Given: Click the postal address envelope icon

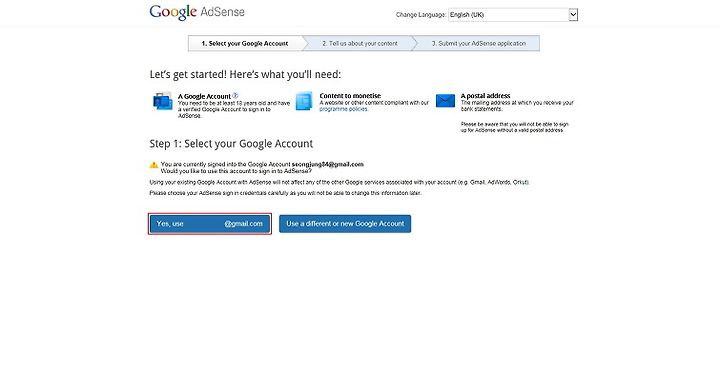Looking at the screenshot, I should coord(445,101).
